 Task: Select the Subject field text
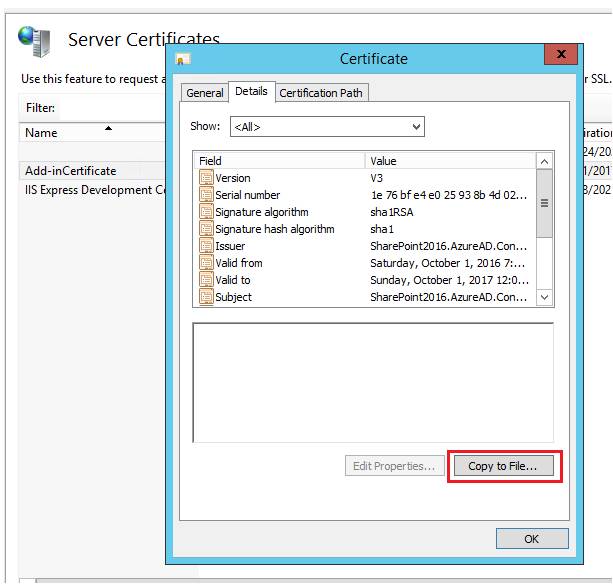(233, 297)
